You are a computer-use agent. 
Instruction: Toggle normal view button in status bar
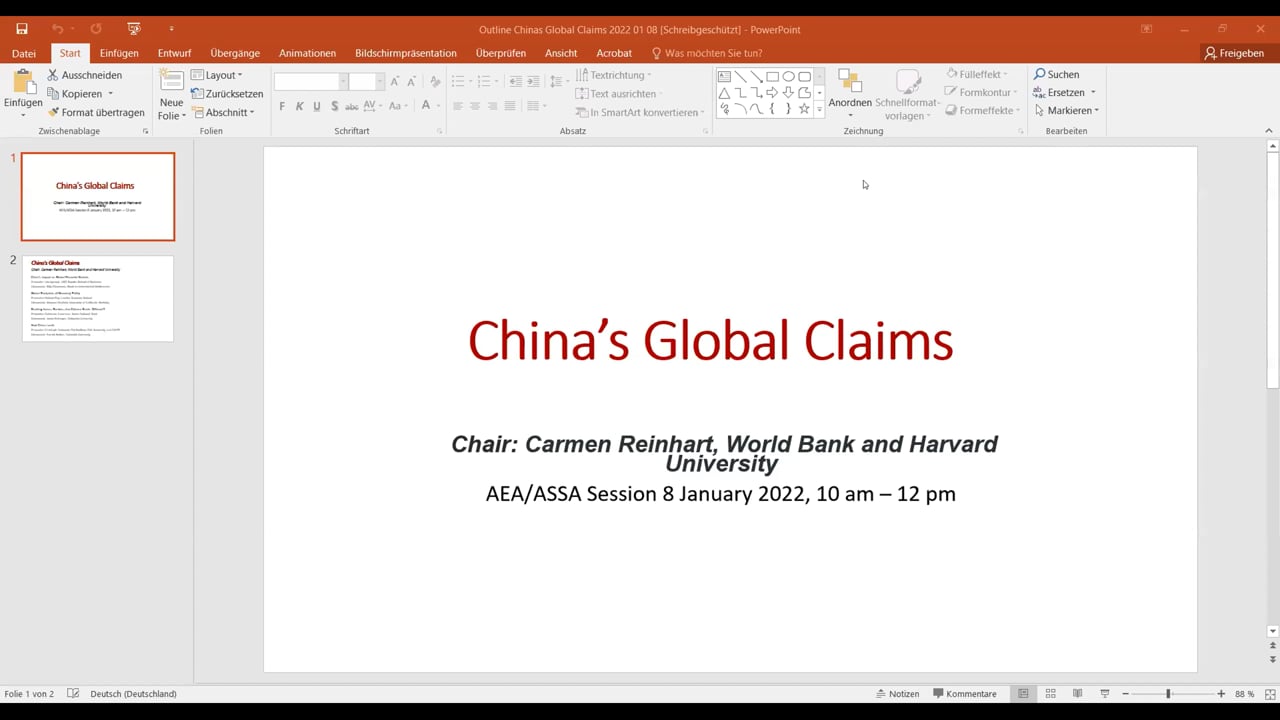point(1023,694)
